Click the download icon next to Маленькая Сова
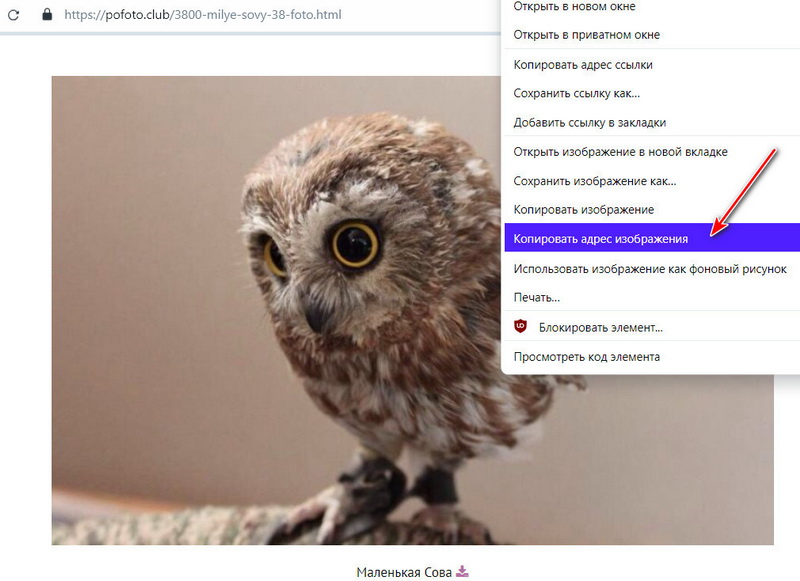The height and width of the screenshot is (581, 800). (462, 571)
